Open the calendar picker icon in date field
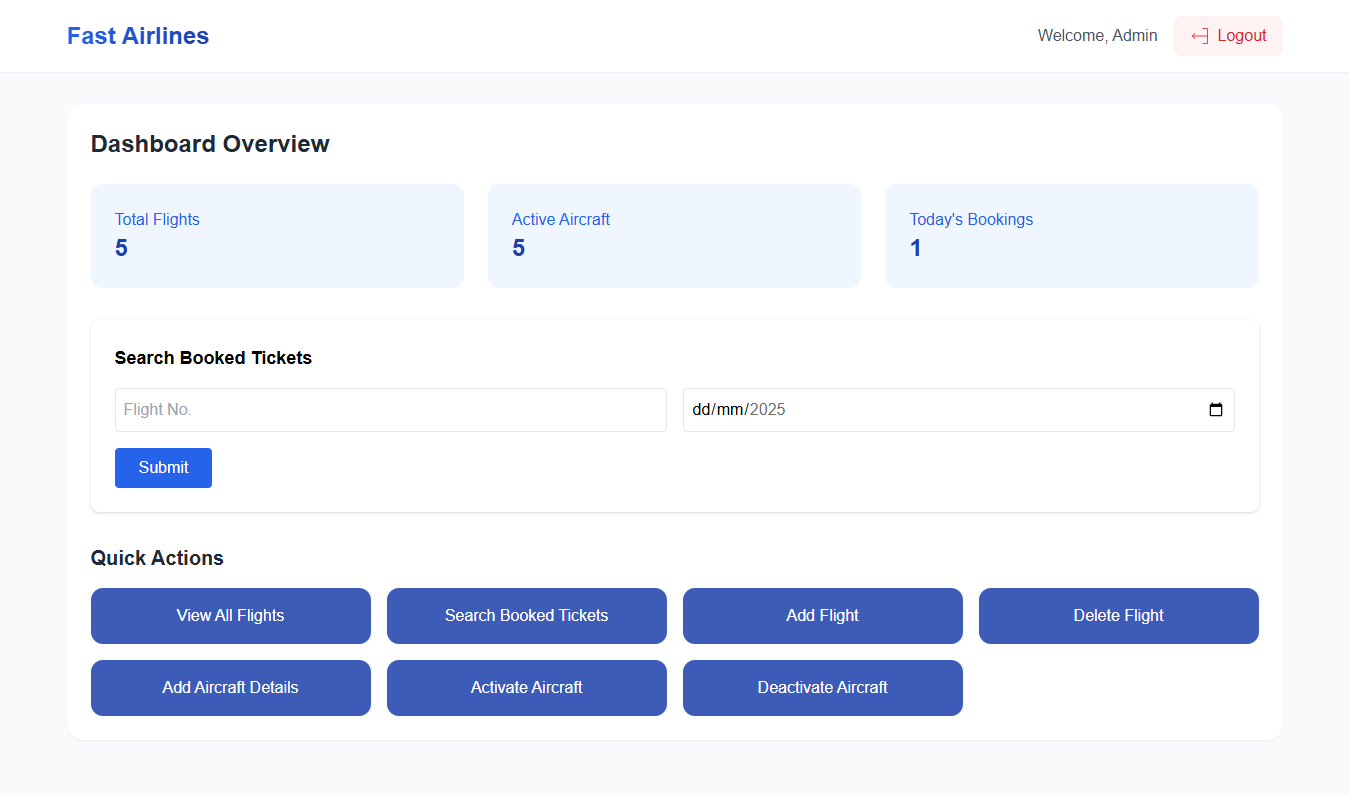This screenshot has width=1349, height=795. 1215,410
